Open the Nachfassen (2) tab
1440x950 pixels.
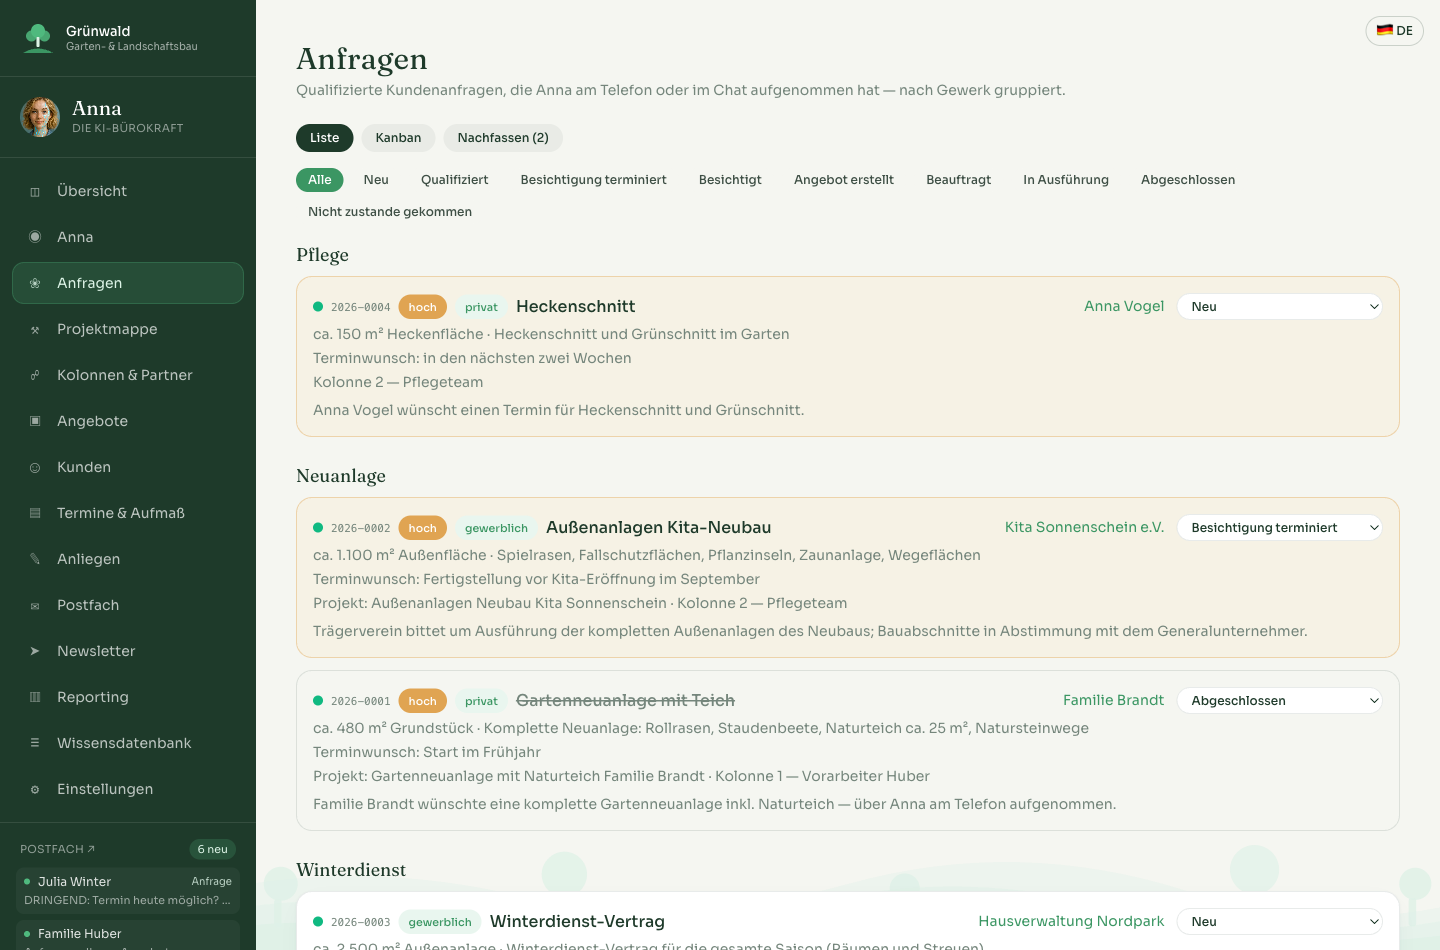click(x=503, y=138)
